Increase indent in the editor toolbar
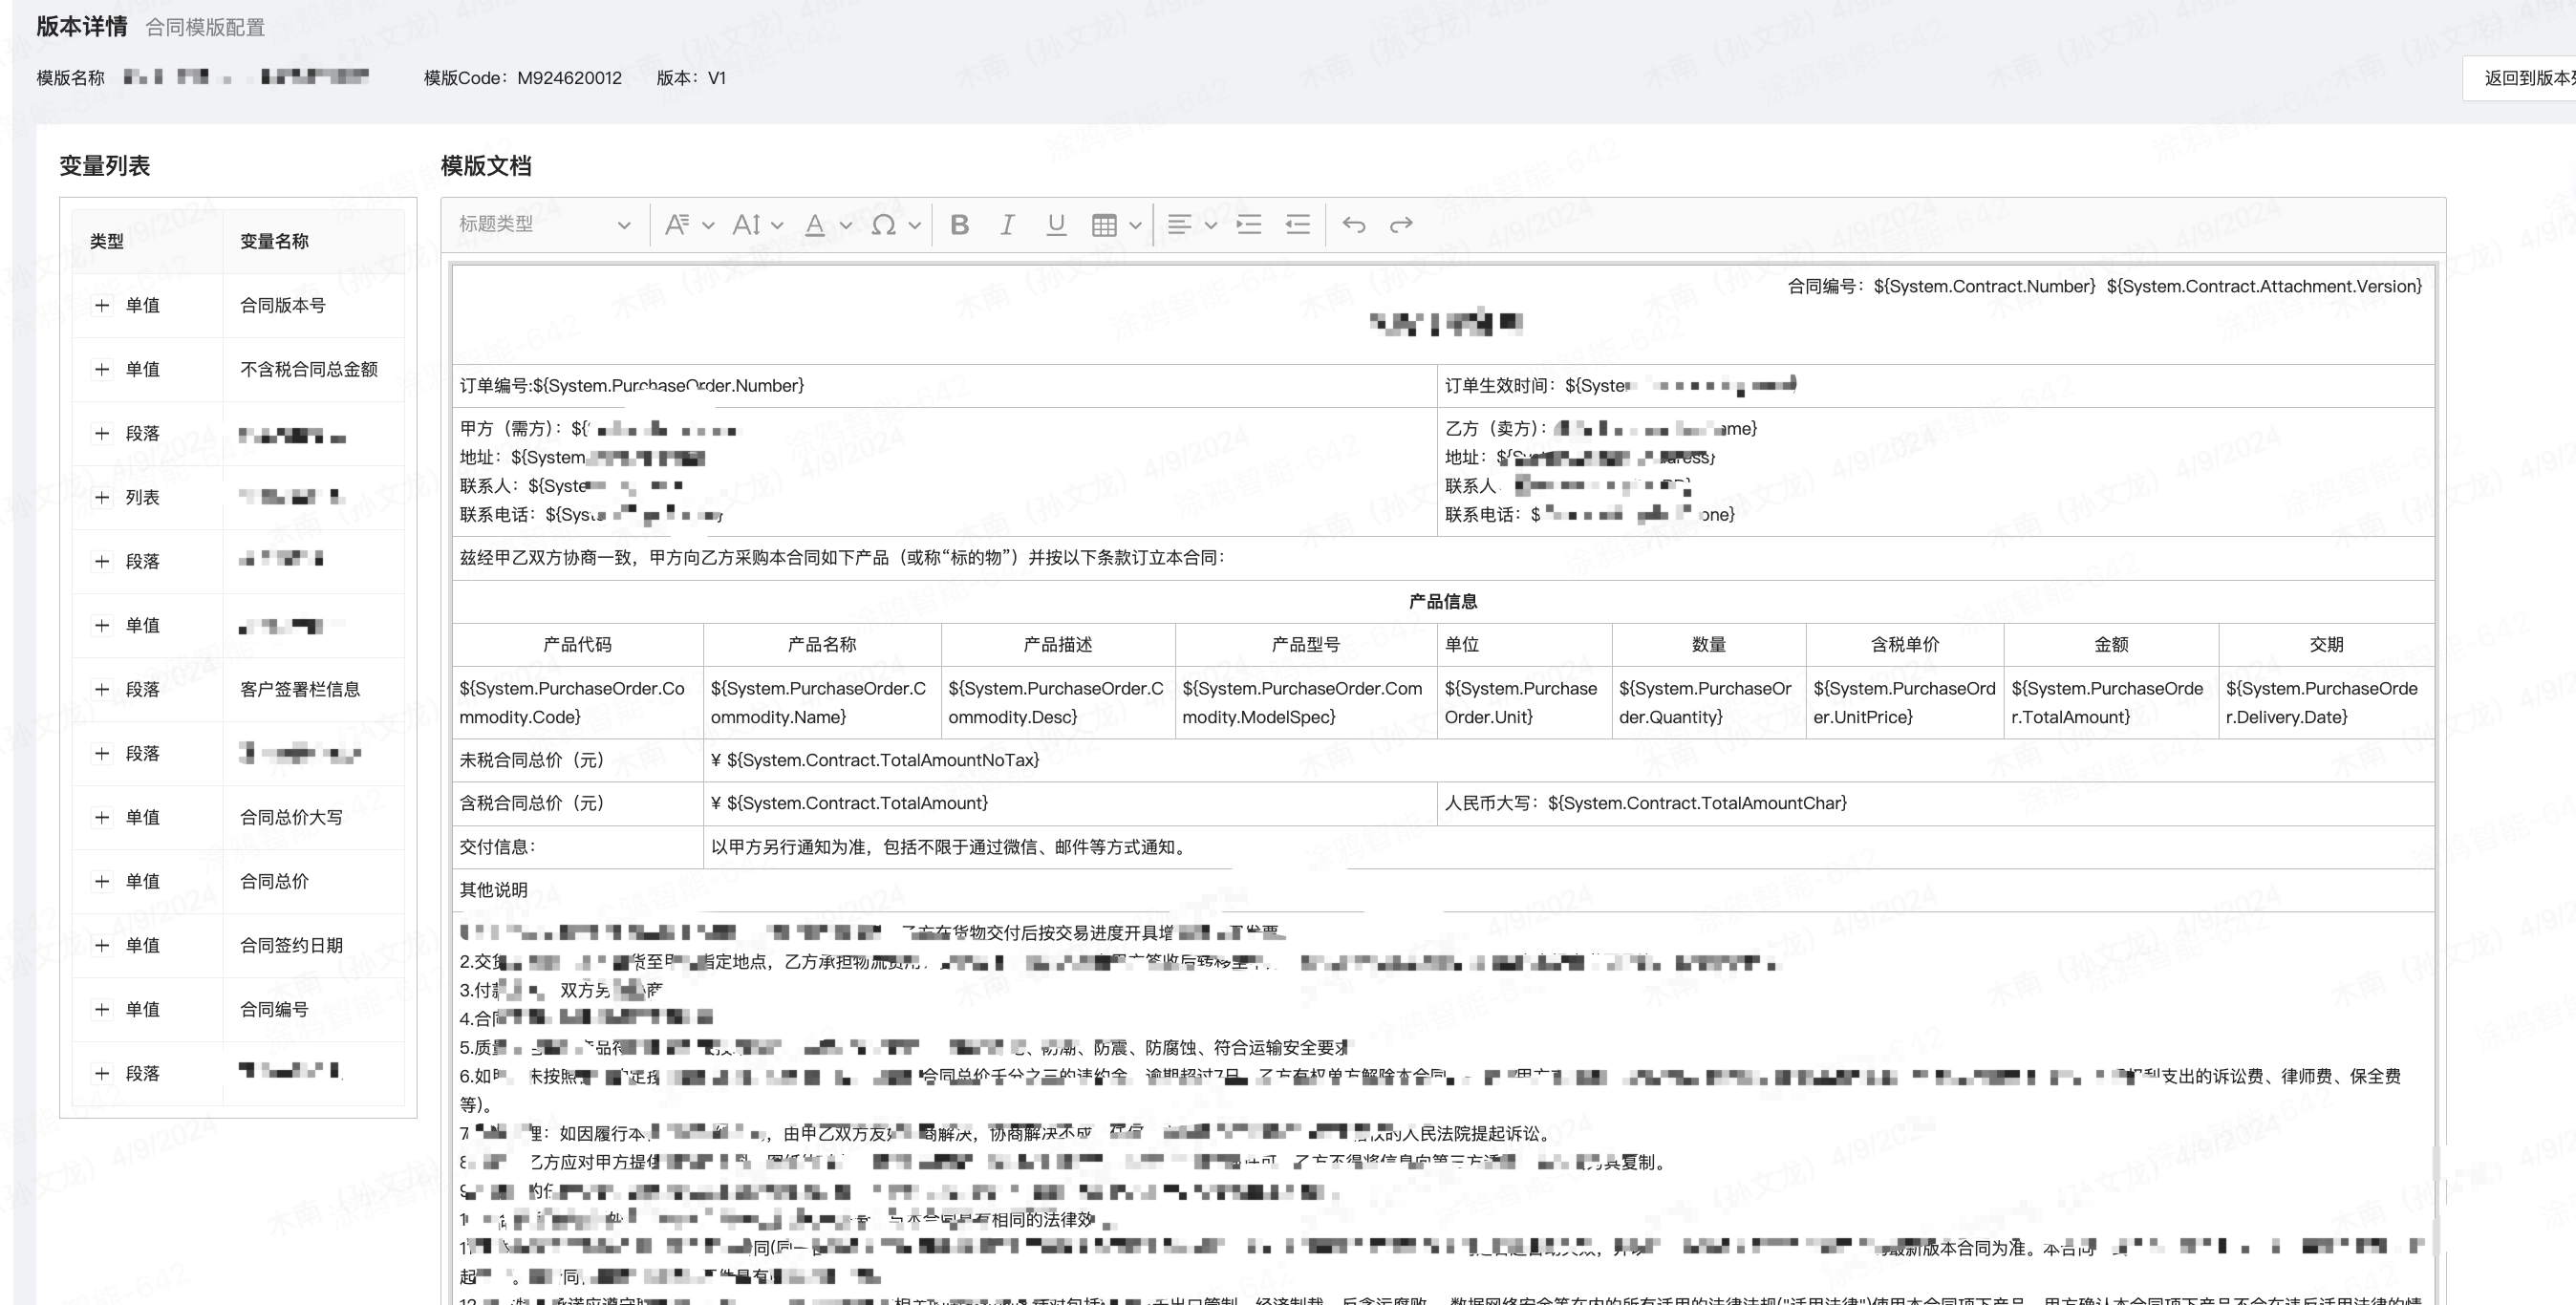This screenshot has height=1305, width=2576. [x=1249, y=224]
